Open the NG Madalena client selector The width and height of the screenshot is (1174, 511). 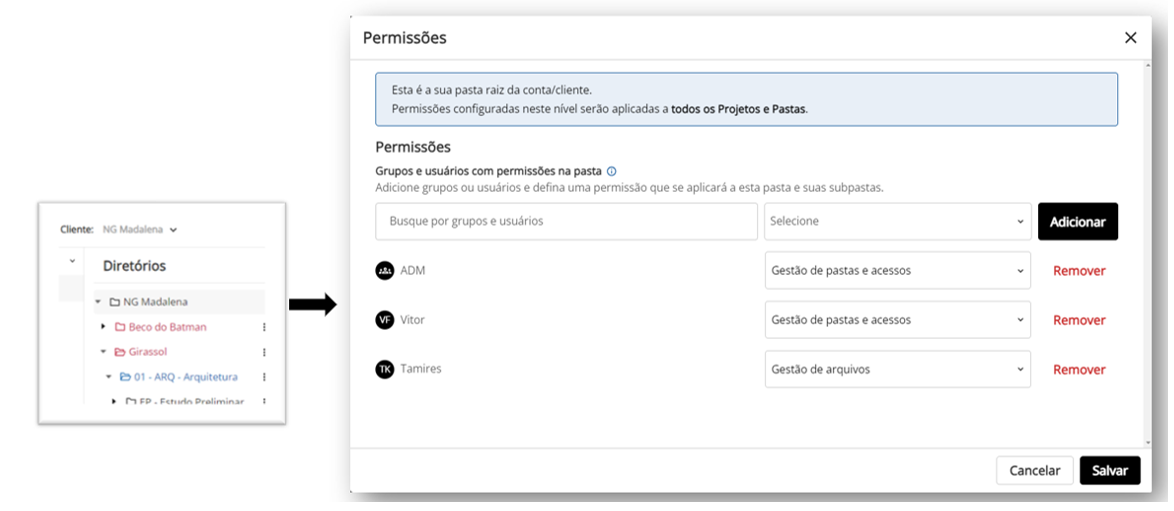tap(139, 230)
